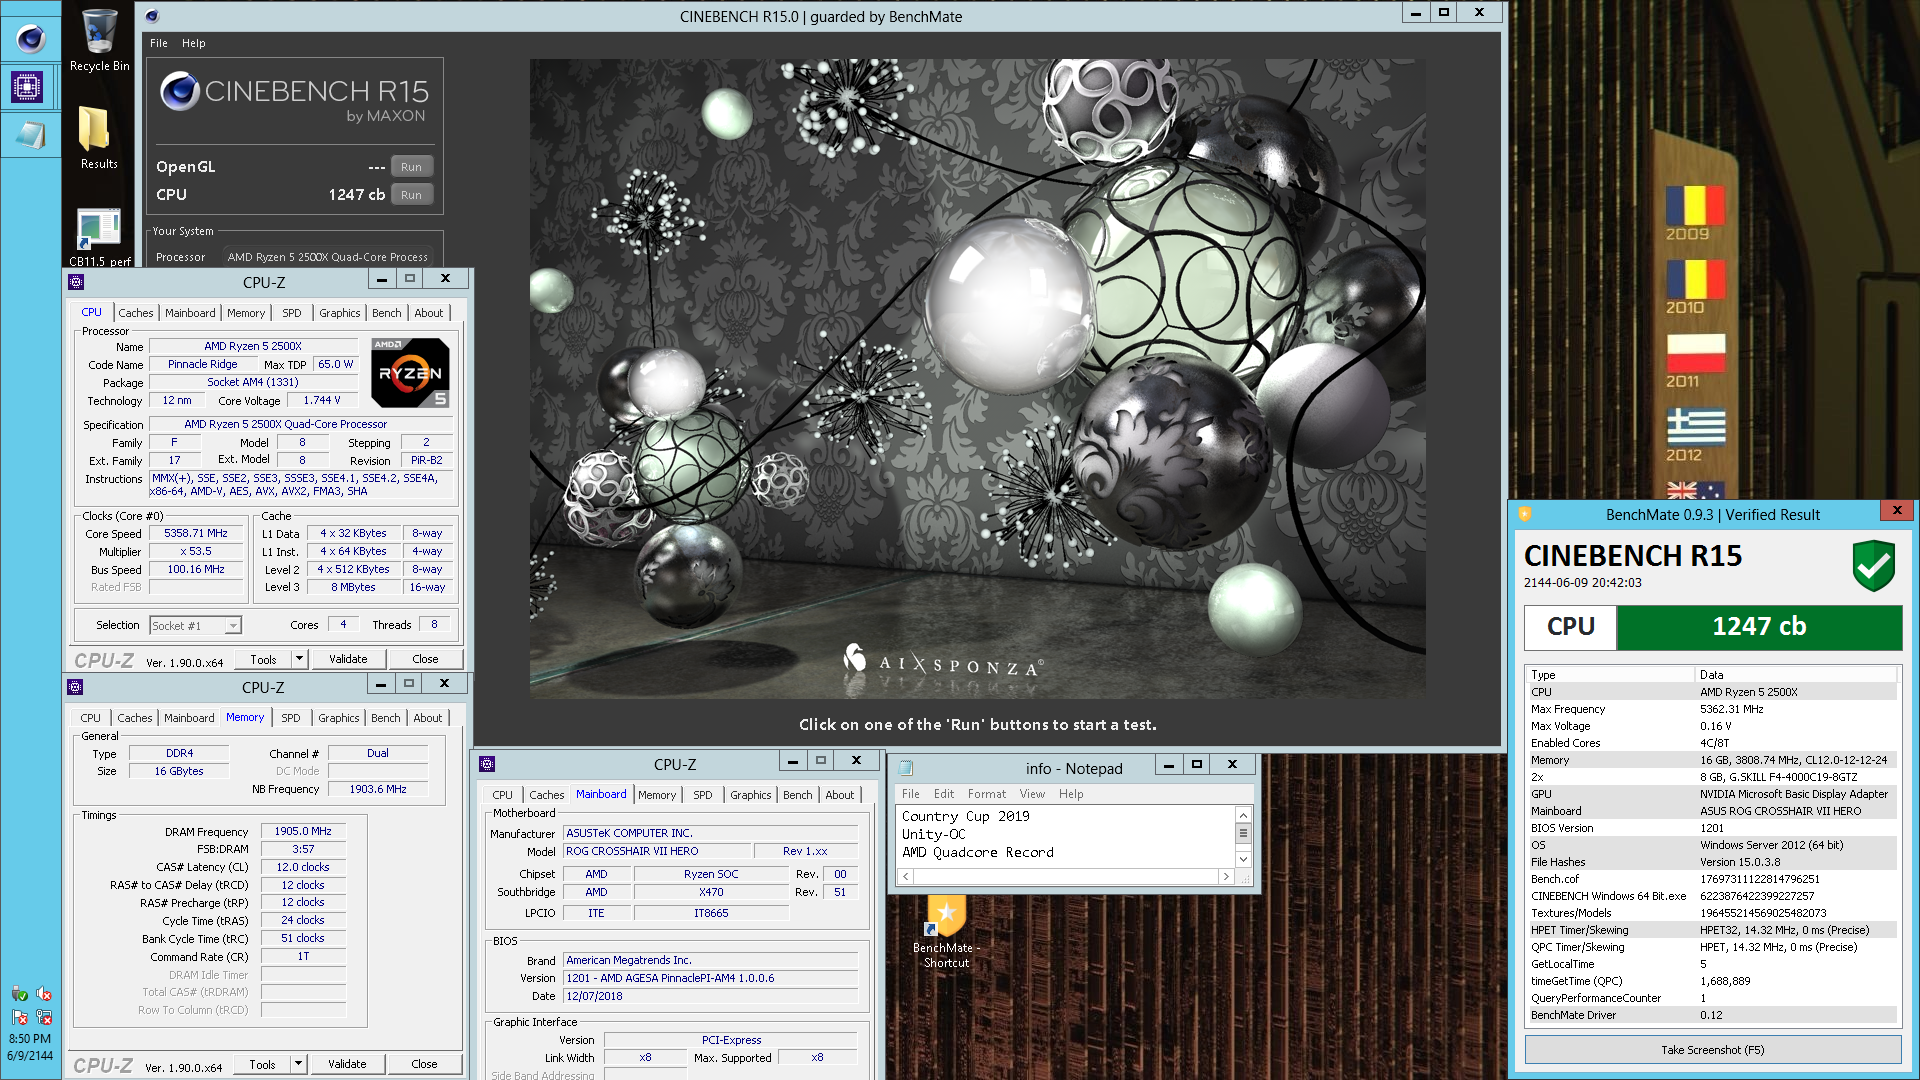Open Bench tab in CPU-Z Mainboard window

point(797,795)
